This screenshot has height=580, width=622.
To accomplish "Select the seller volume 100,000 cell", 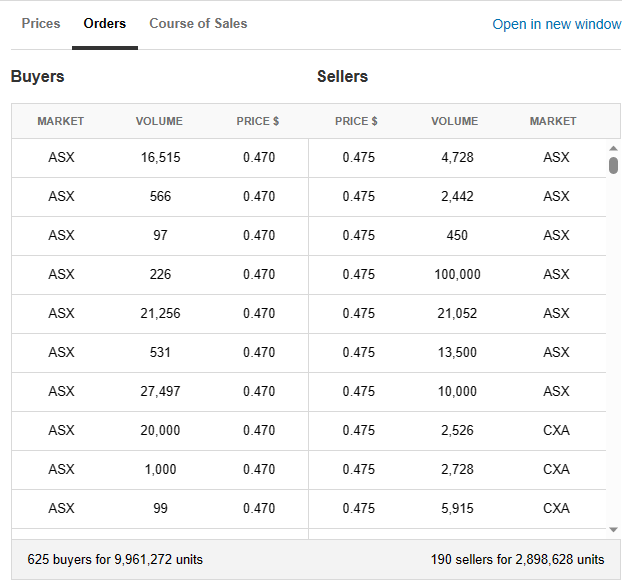I will click(x=457, y=274).
